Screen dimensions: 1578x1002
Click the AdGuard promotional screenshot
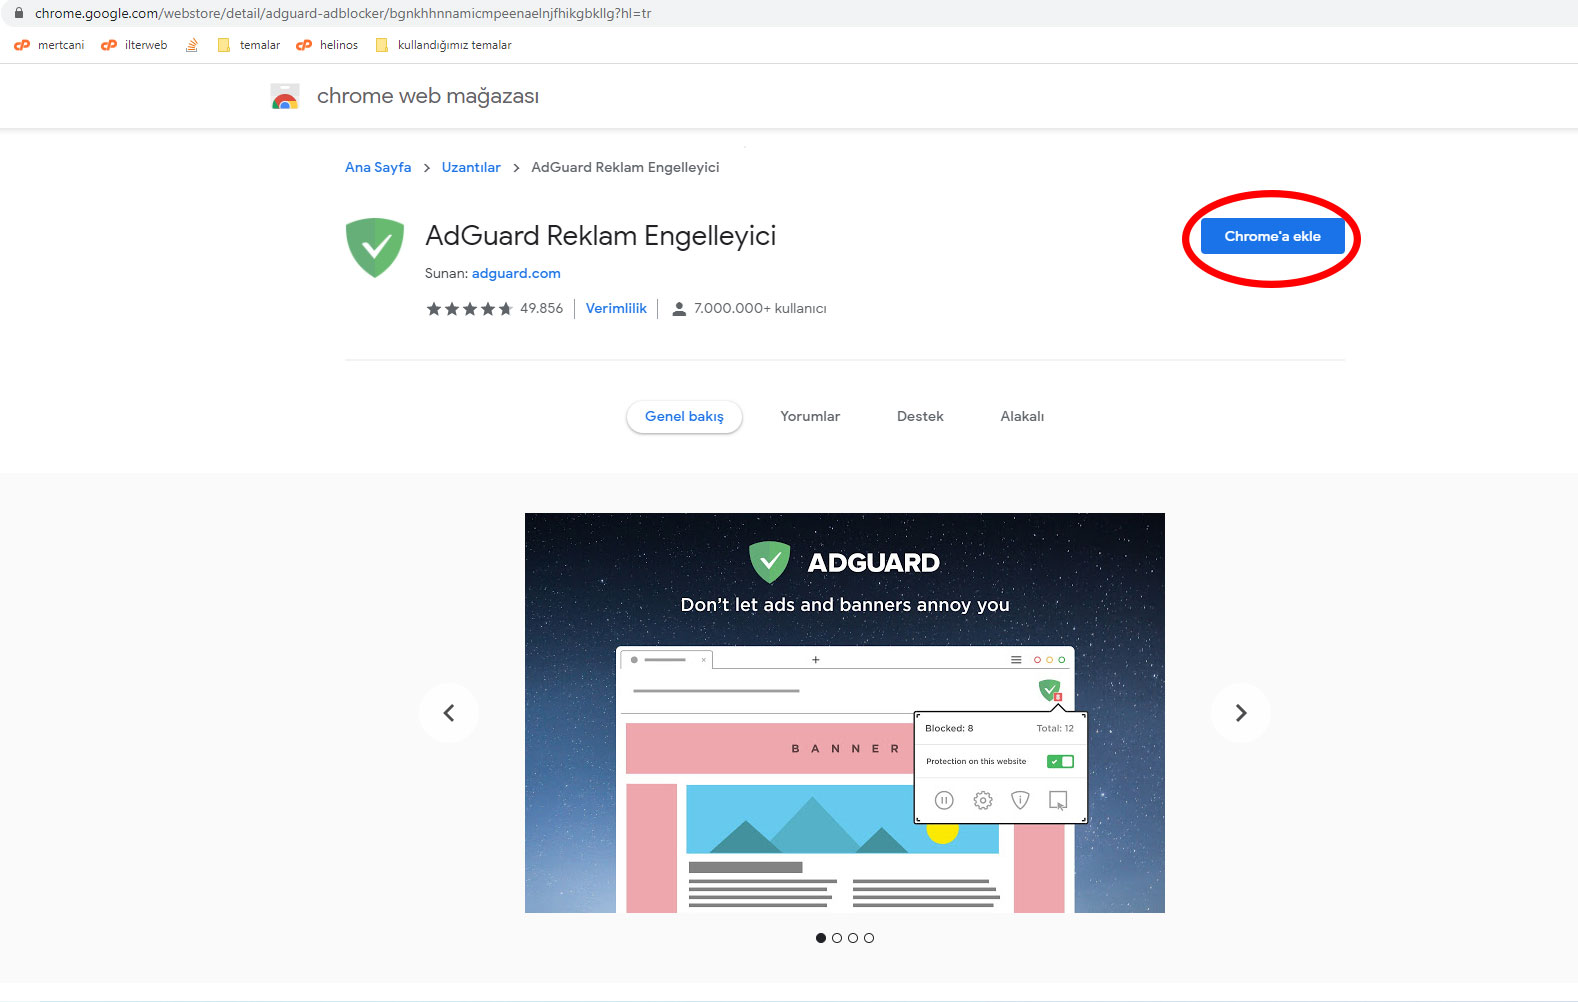click(x=845, y=713)
